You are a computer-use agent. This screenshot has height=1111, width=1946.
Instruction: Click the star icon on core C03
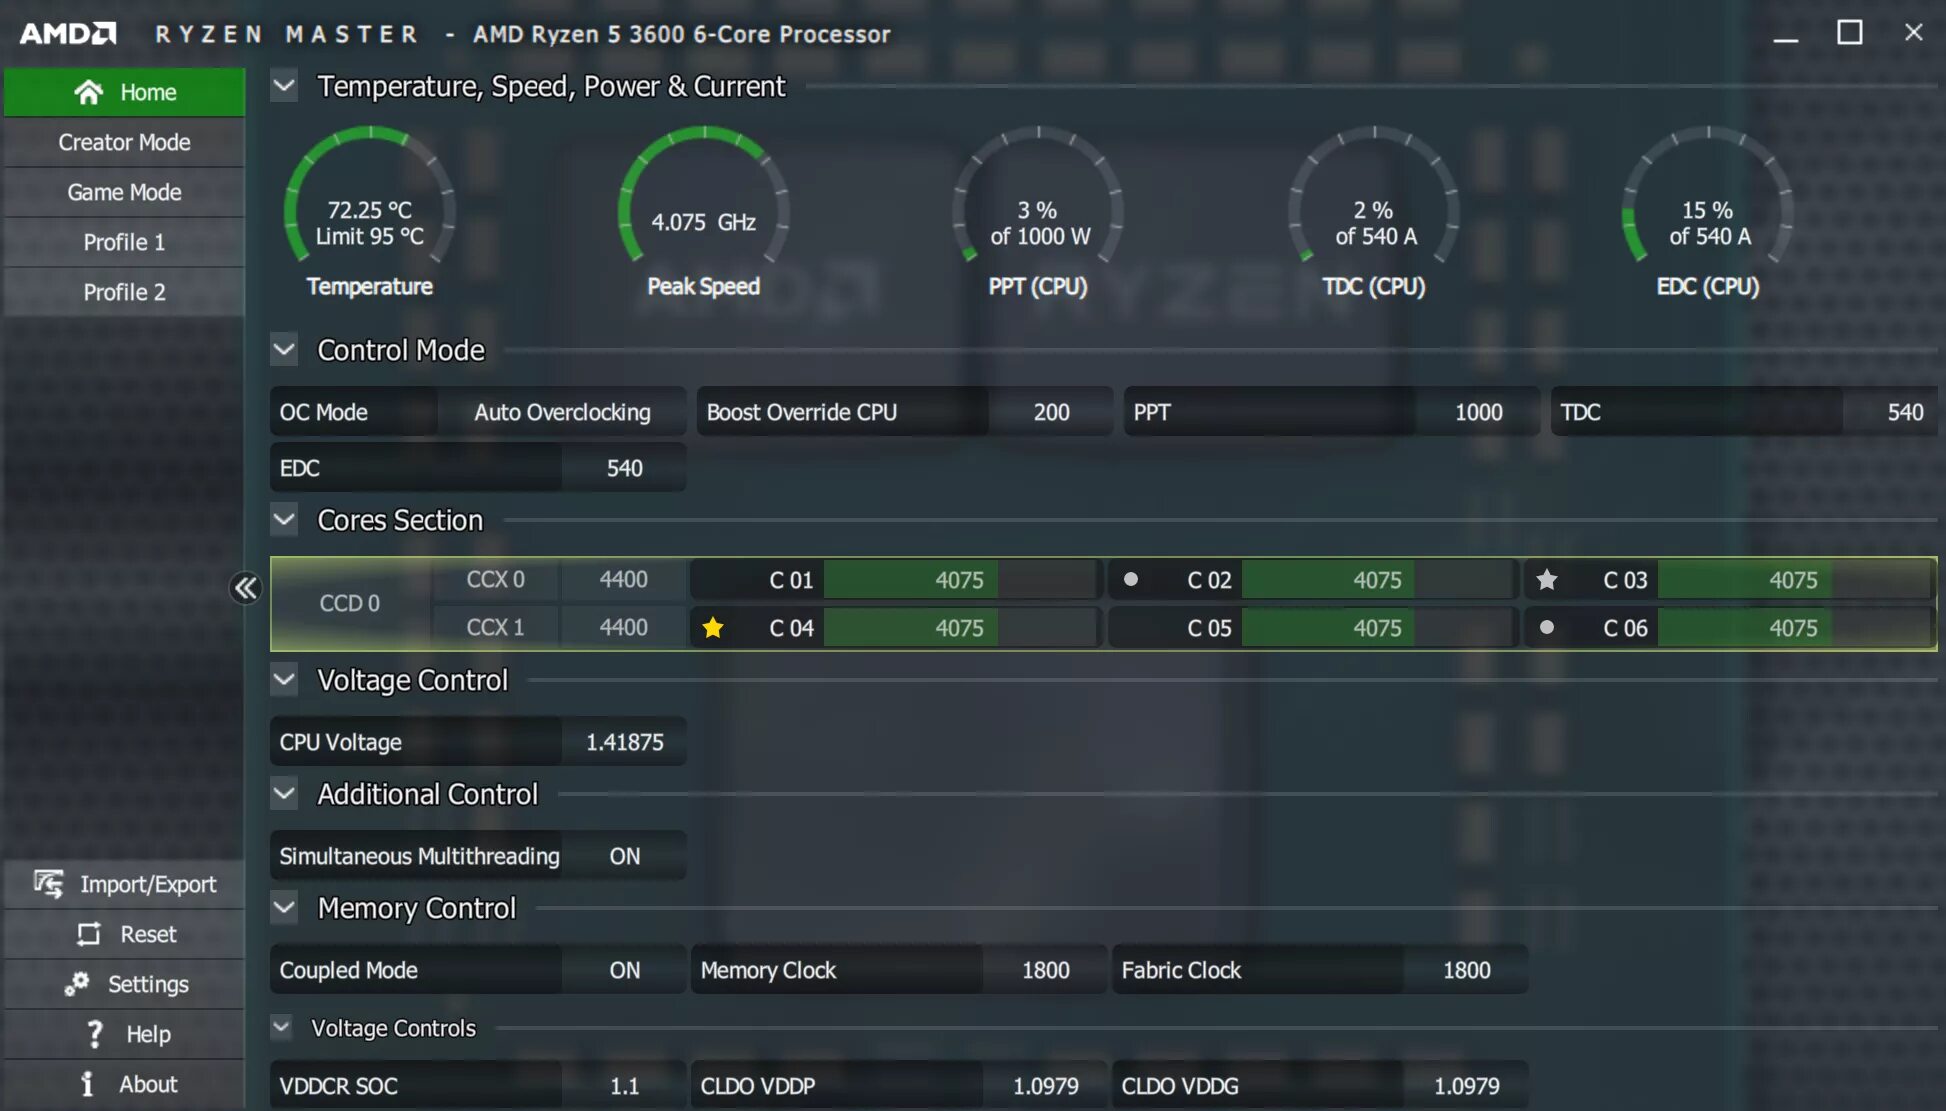1546,579
